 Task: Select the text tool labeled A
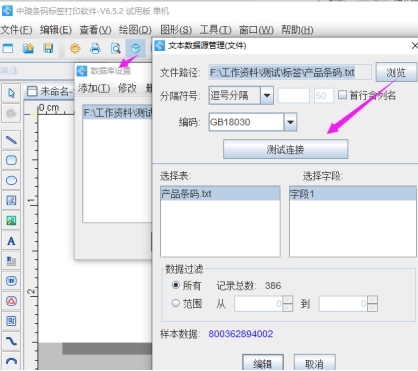pos(11,241)
